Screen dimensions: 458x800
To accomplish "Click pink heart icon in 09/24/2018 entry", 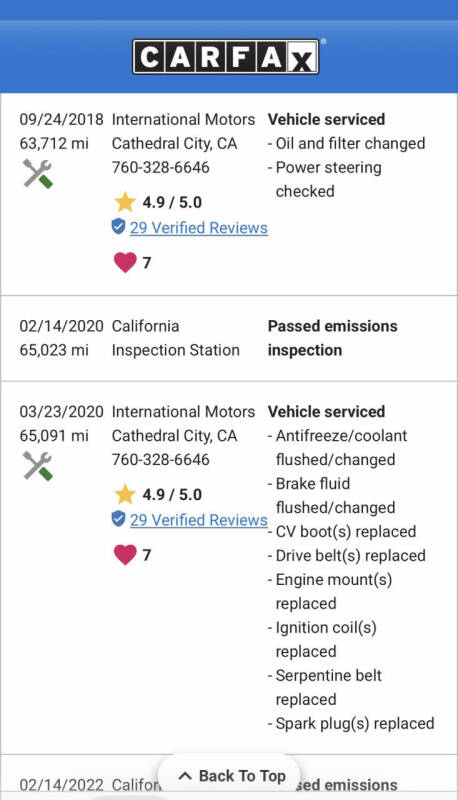I will coord(125,263).
